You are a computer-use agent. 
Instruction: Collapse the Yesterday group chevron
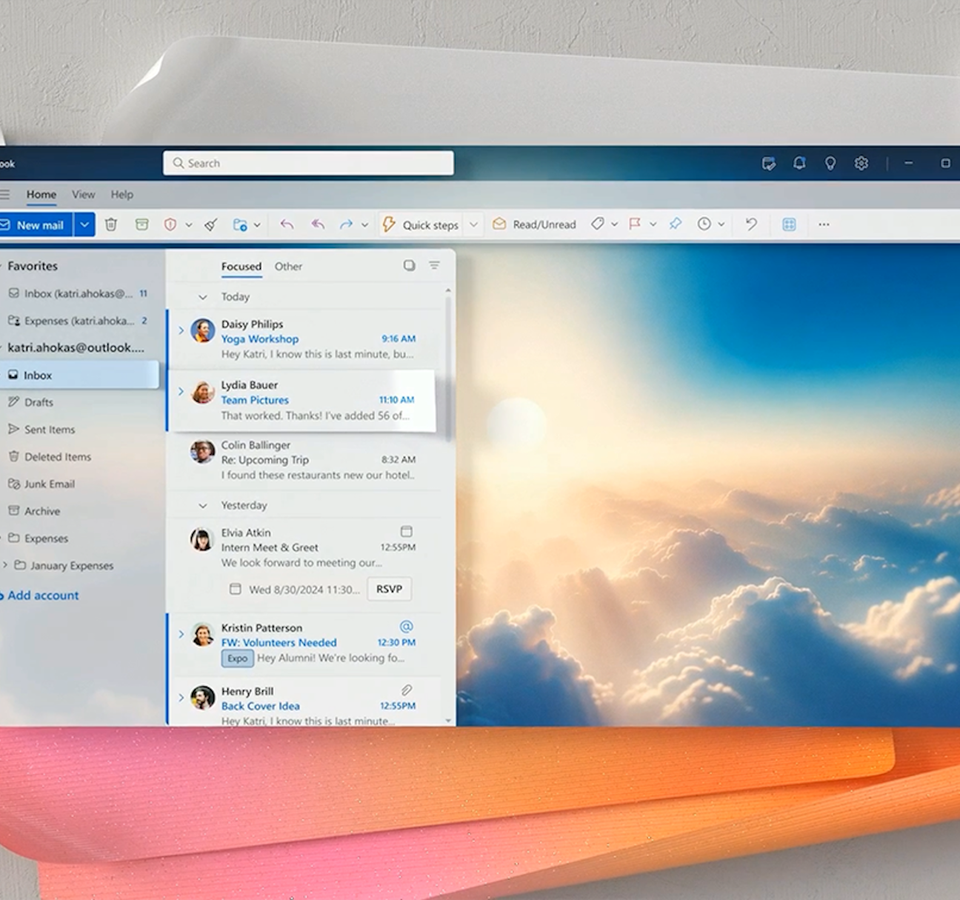tap(203, 506)
